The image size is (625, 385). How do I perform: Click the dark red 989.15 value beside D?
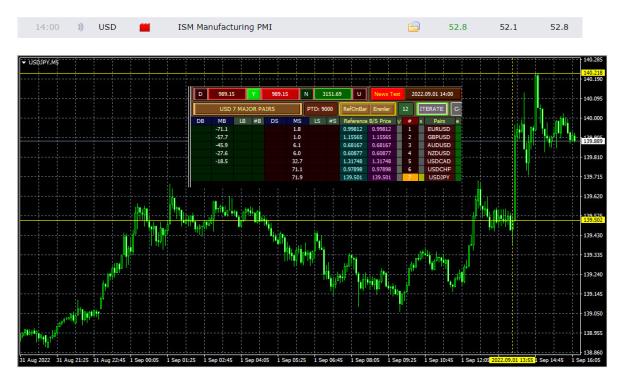pos(226,94)
